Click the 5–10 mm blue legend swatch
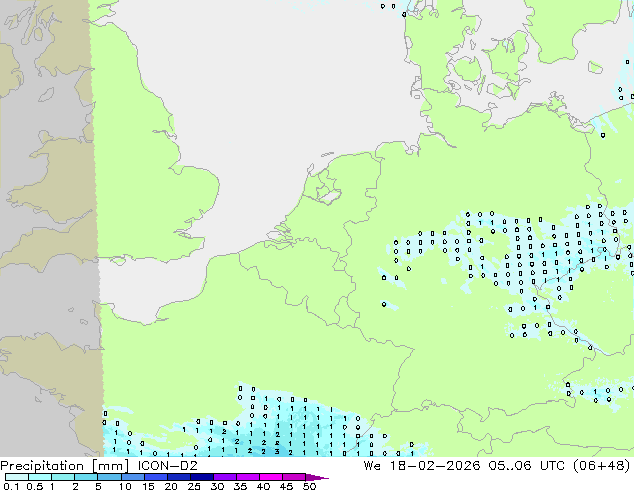634x490 pixels. pyautogui.click(x=111, y=477)
